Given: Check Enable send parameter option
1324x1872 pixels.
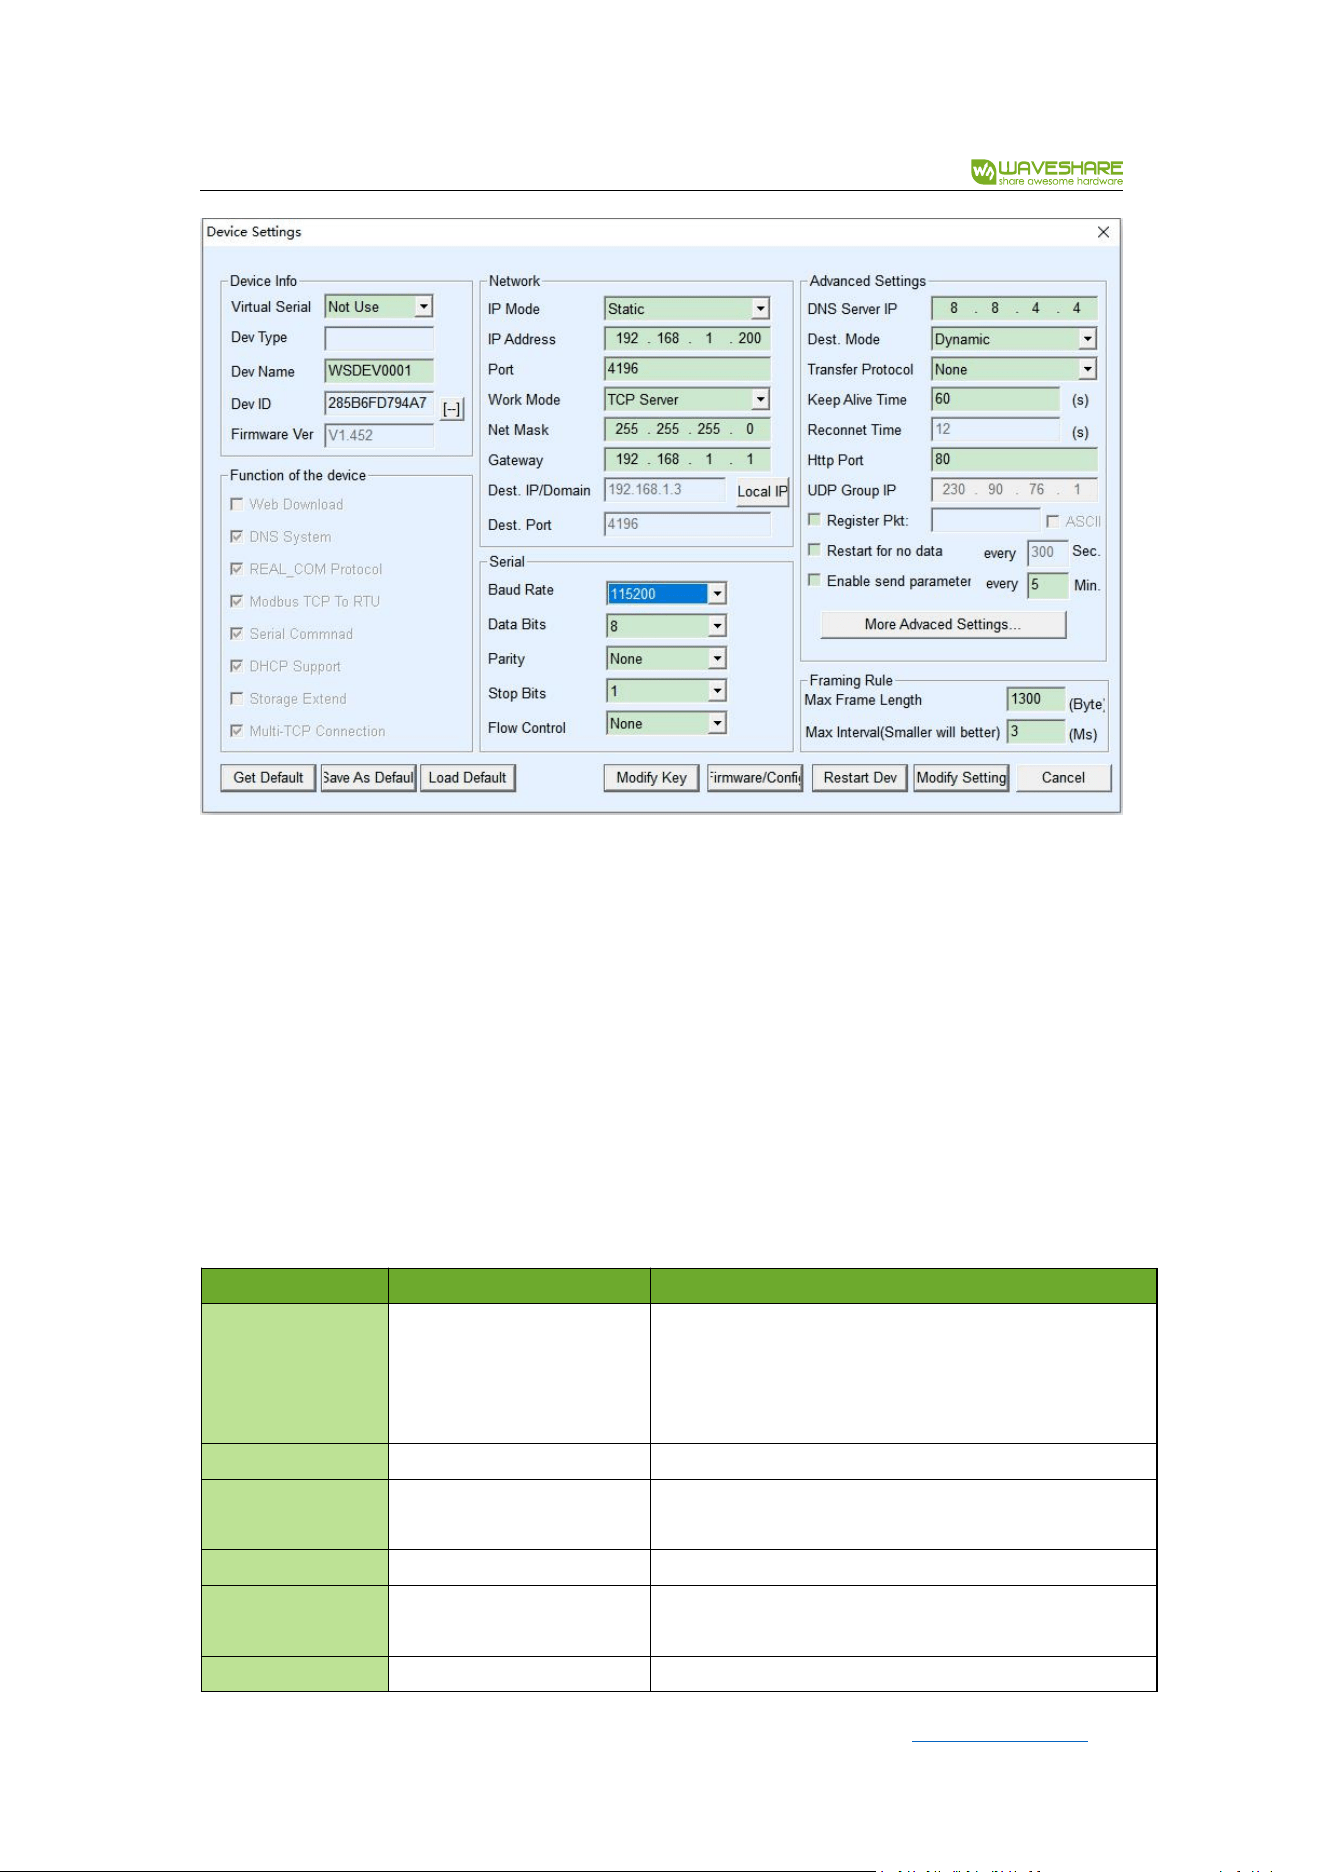Looking at the screenshot, I should pyautogui.click(x=814, y=580).
